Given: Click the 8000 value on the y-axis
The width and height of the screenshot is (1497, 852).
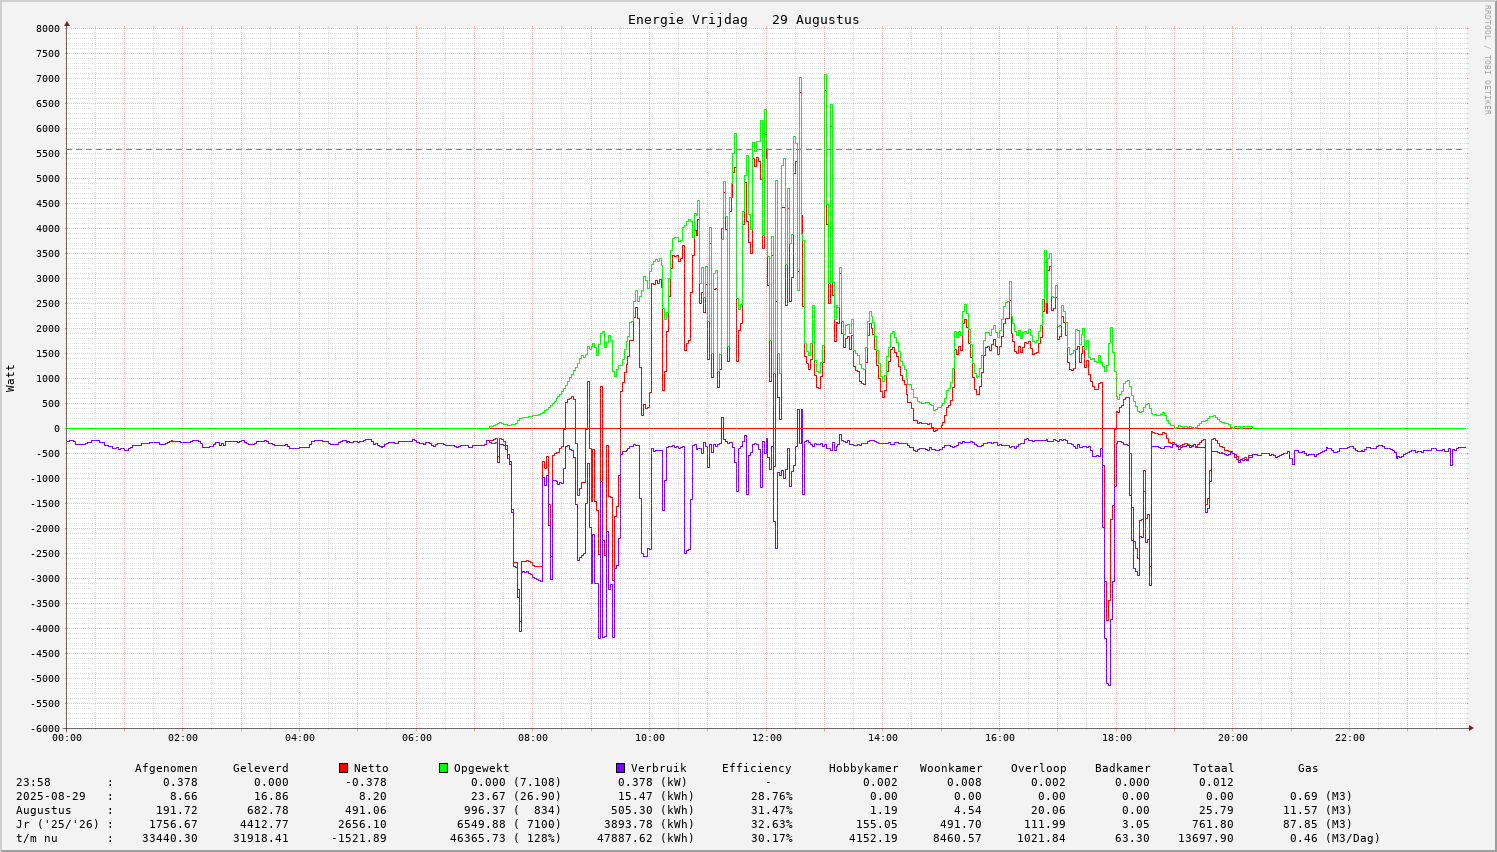Looking at the screenshot, I should pos(47,29).
